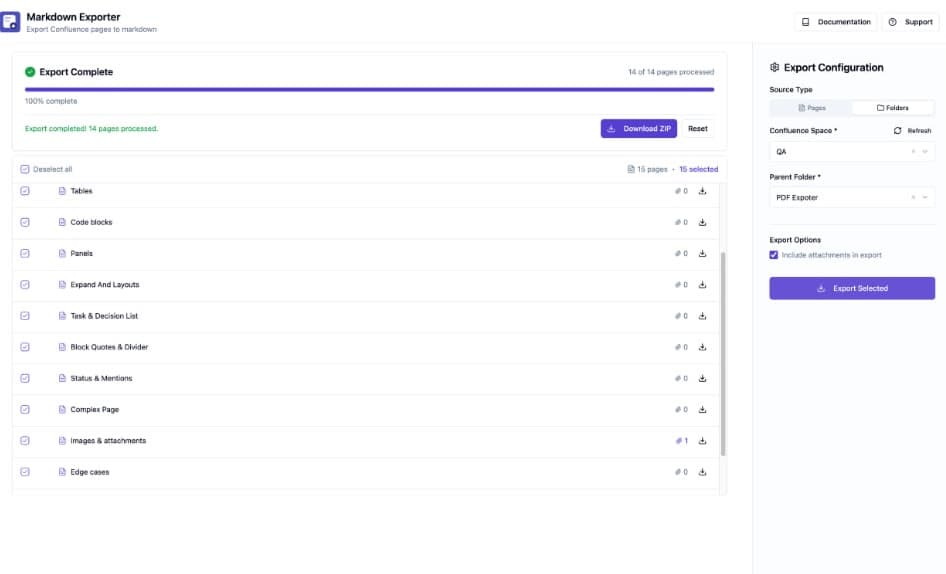The image size is (946, 574).
Task: Uncheck the Complex Page checkbox
Action: tap(25, 409)
